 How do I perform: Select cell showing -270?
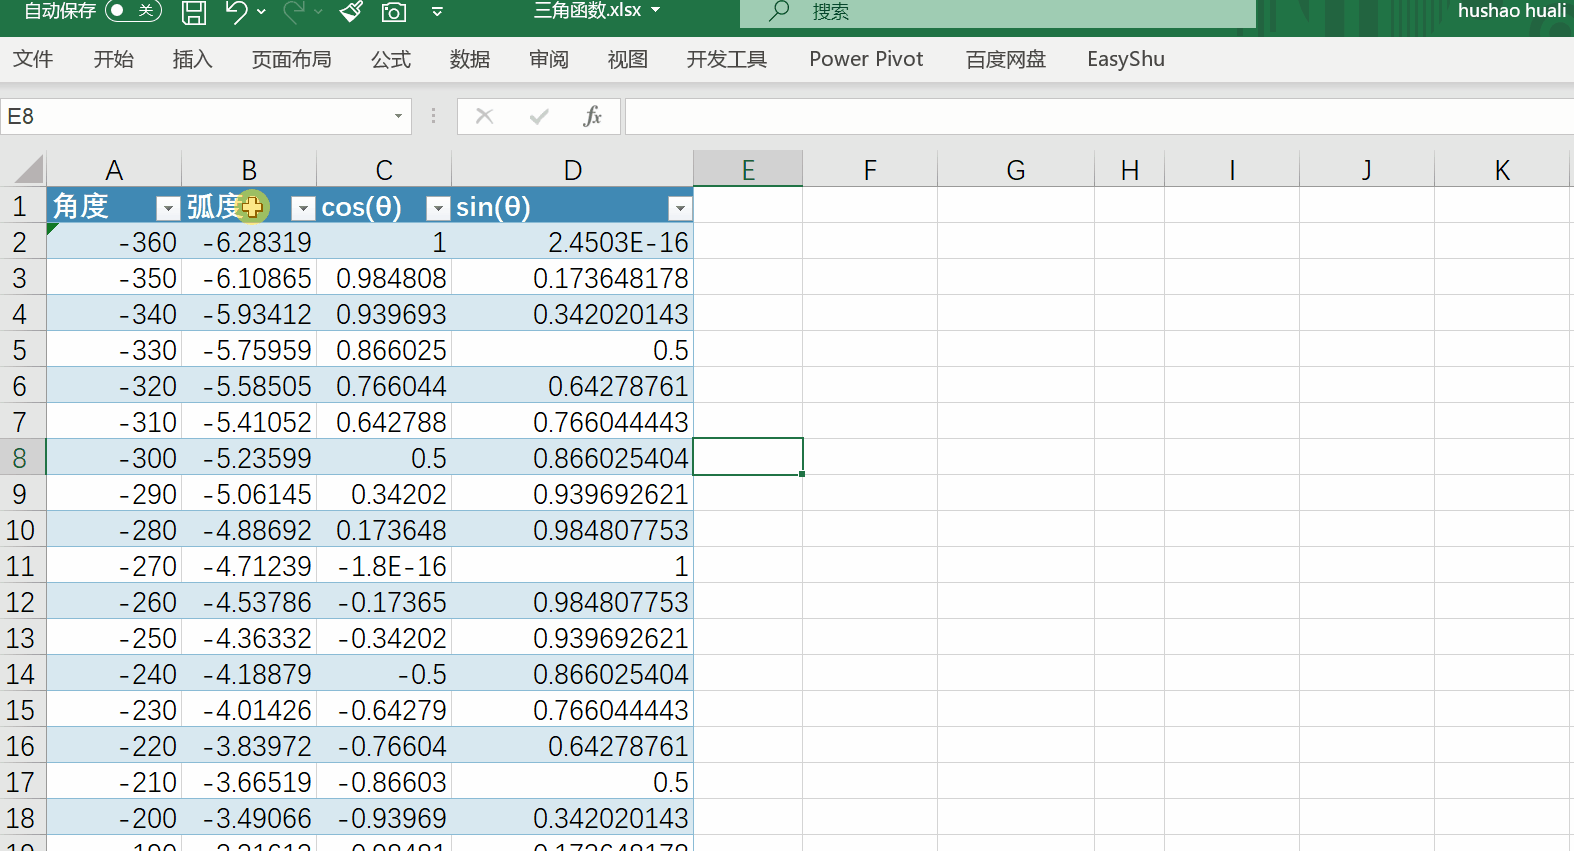(x=114, y=566)
